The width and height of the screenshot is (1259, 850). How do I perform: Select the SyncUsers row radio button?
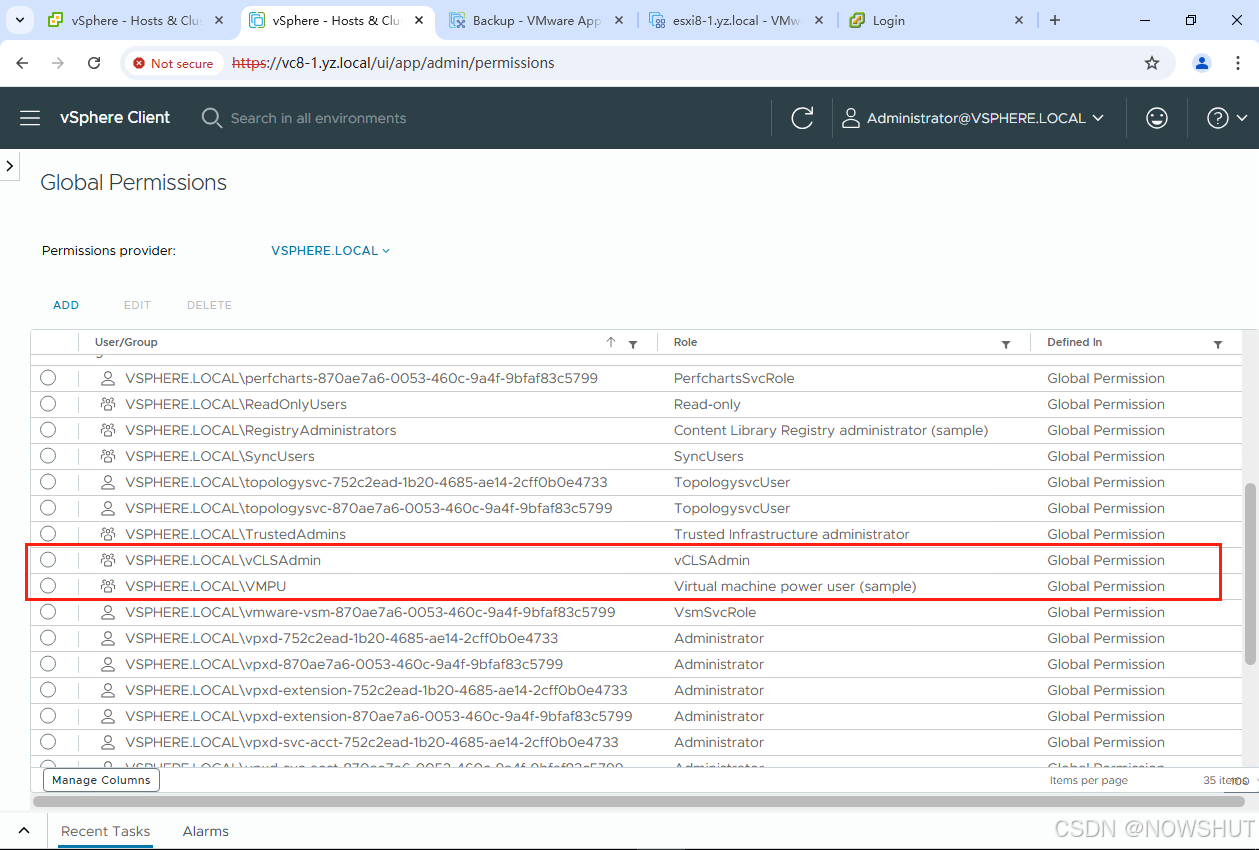[48, 456]
